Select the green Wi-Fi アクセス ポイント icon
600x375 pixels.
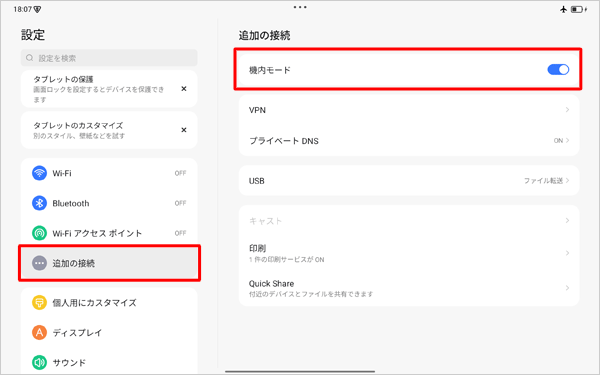point(39,233)
